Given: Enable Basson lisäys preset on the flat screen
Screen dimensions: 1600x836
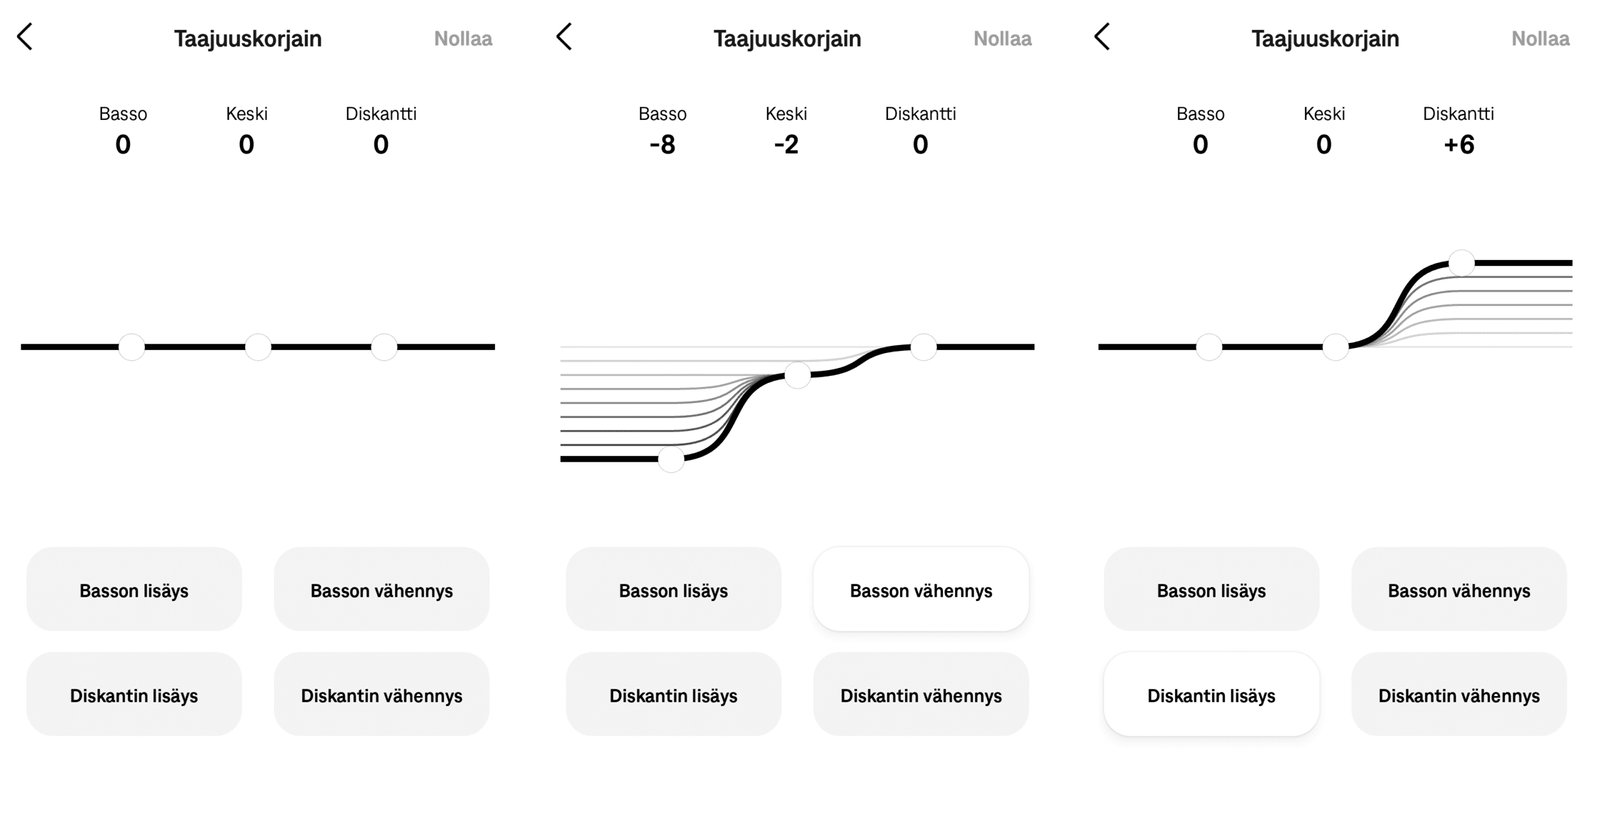Looking at the screenshot, I should click(x=134, y=590).
